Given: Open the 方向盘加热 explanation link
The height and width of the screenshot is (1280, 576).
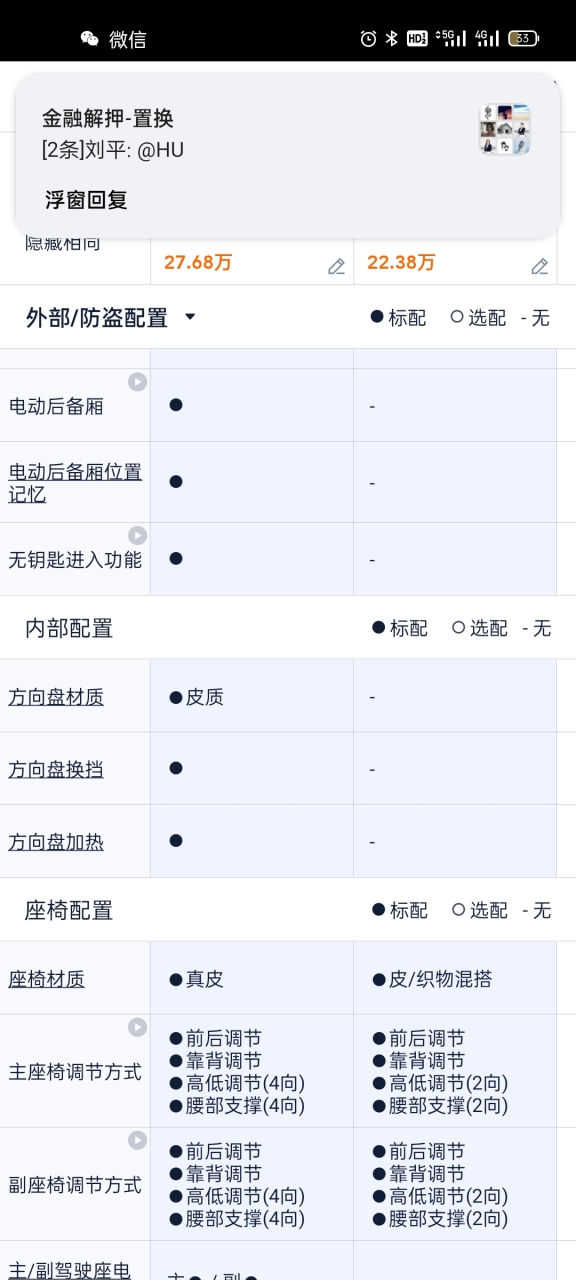Looking at the screenshot, I should pos(56,842).
